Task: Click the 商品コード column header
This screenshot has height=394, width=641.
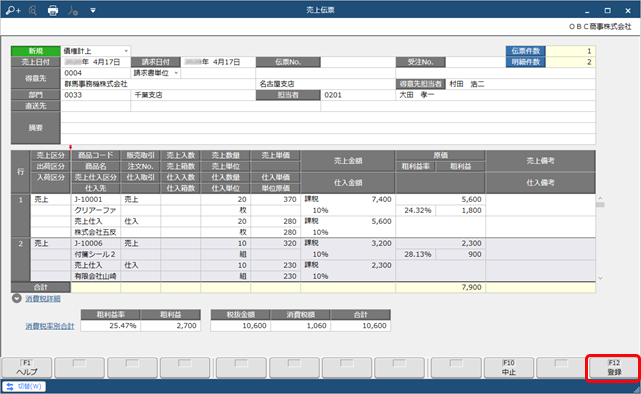Action: coord(96,155)
